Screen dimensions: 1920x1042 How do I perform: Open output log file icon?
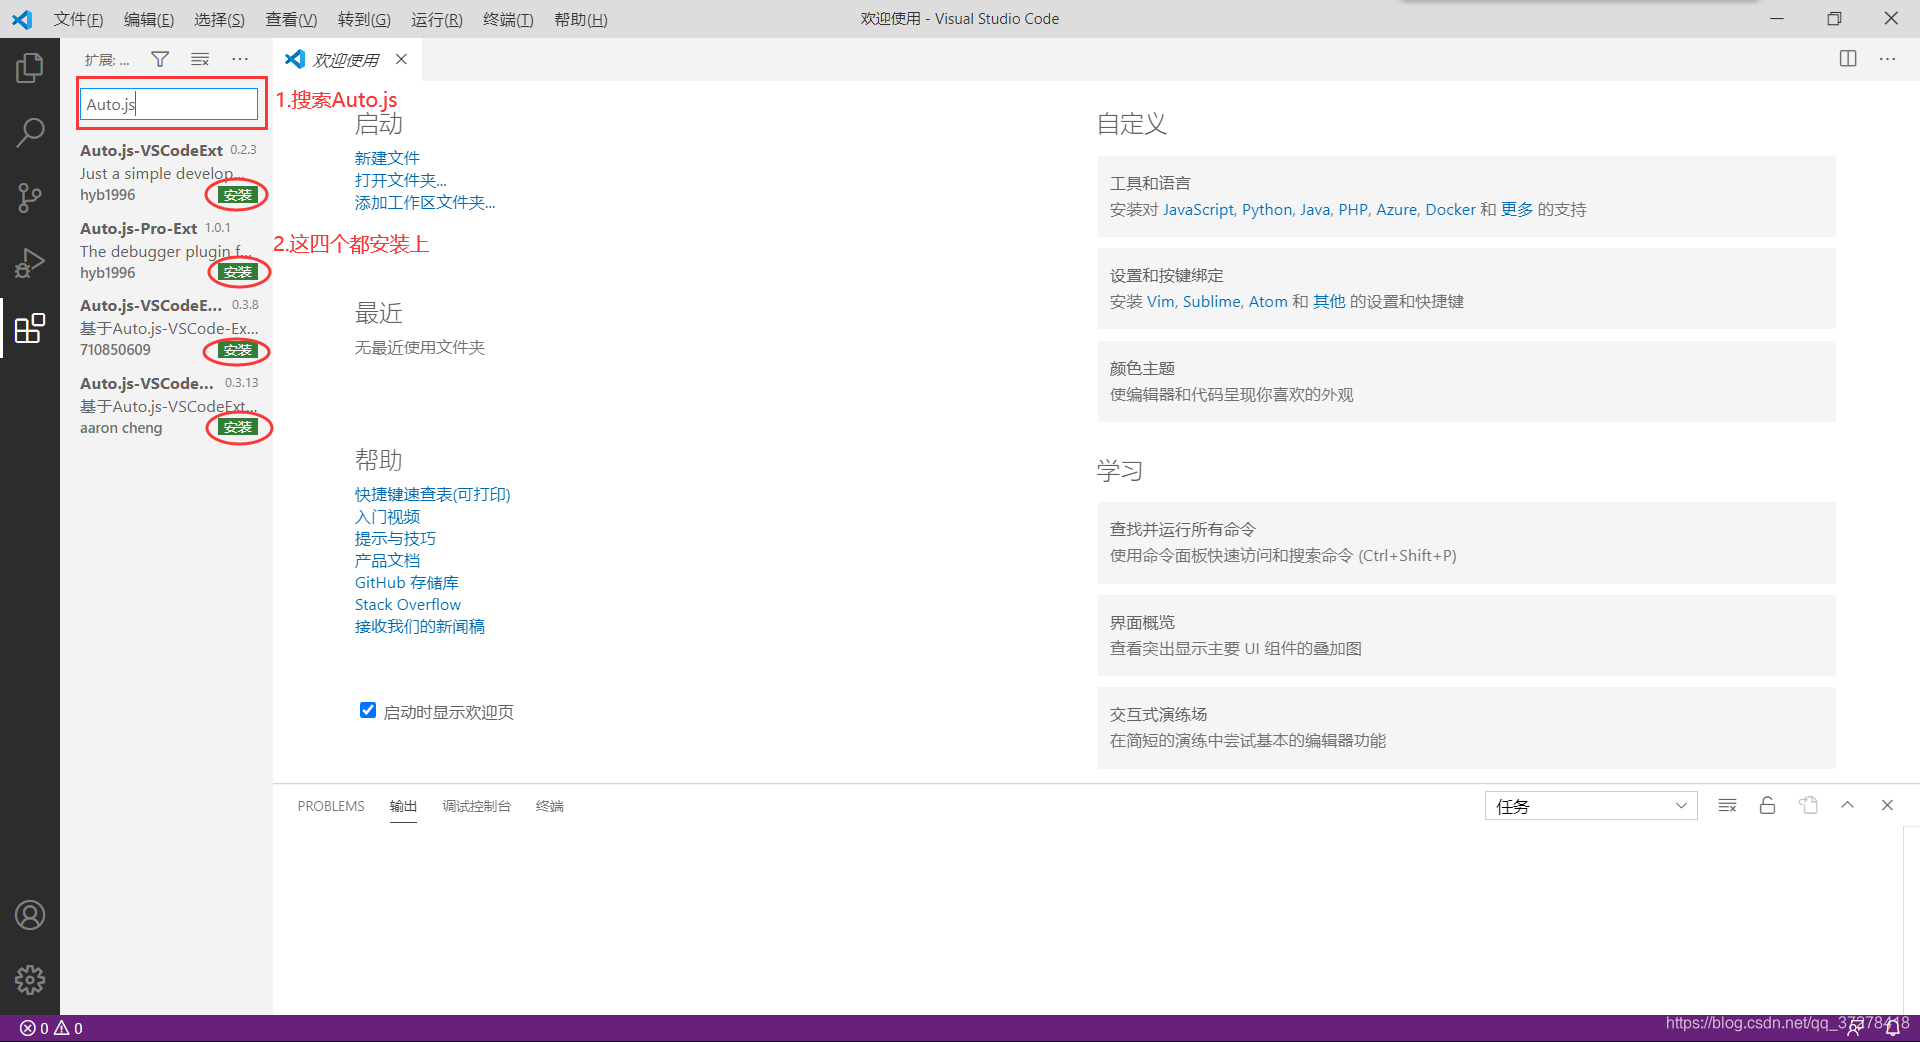[x=1808, y=806]
